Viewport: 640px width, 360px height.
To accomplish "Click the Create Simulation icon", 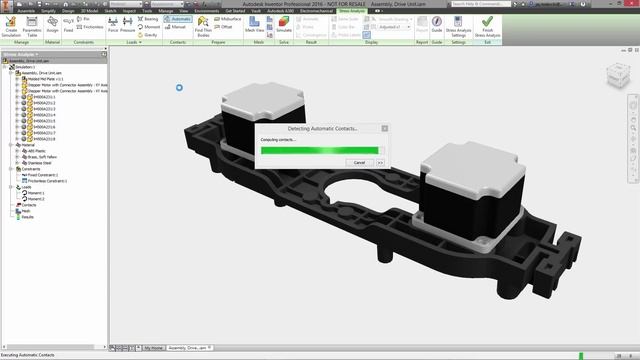I will coord(11,27).
